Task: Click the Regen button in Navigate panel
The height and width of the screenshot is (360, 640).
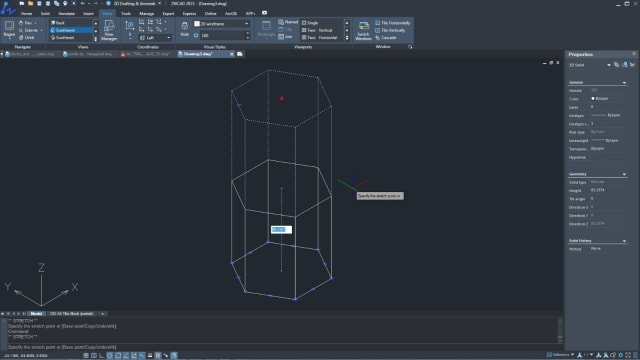Action: (x=9, y=29)
